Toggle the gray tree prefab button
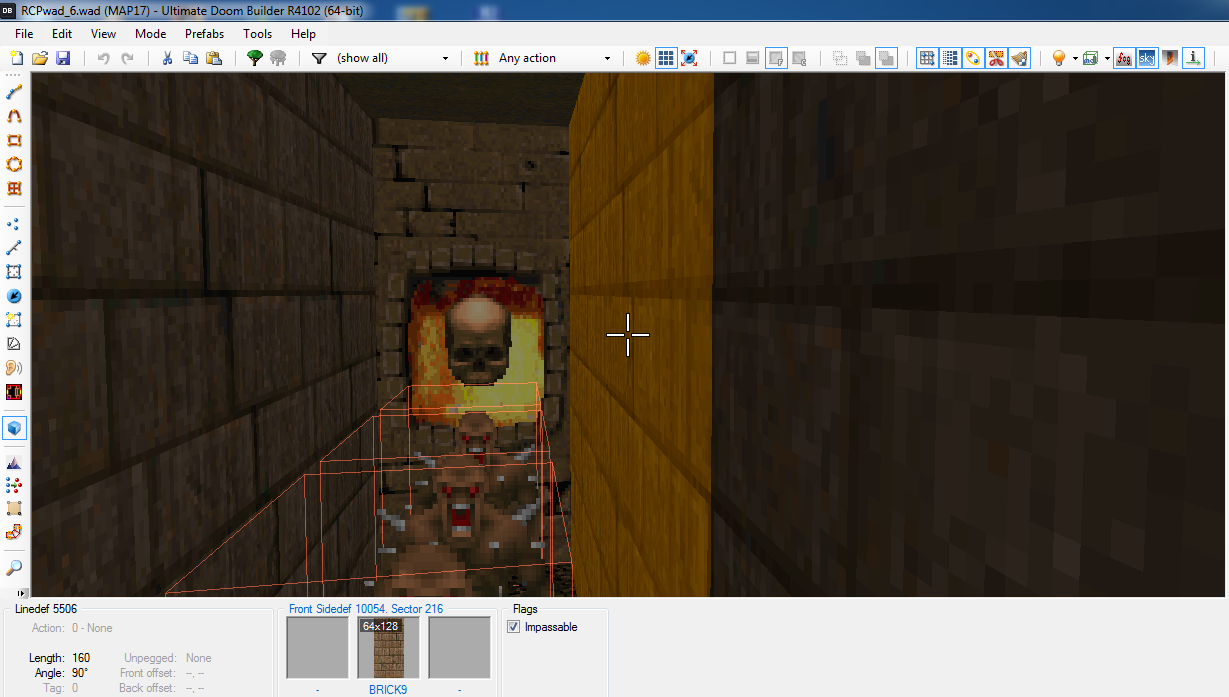Viewport: 1229px width, 697px height. click(278, 58)
